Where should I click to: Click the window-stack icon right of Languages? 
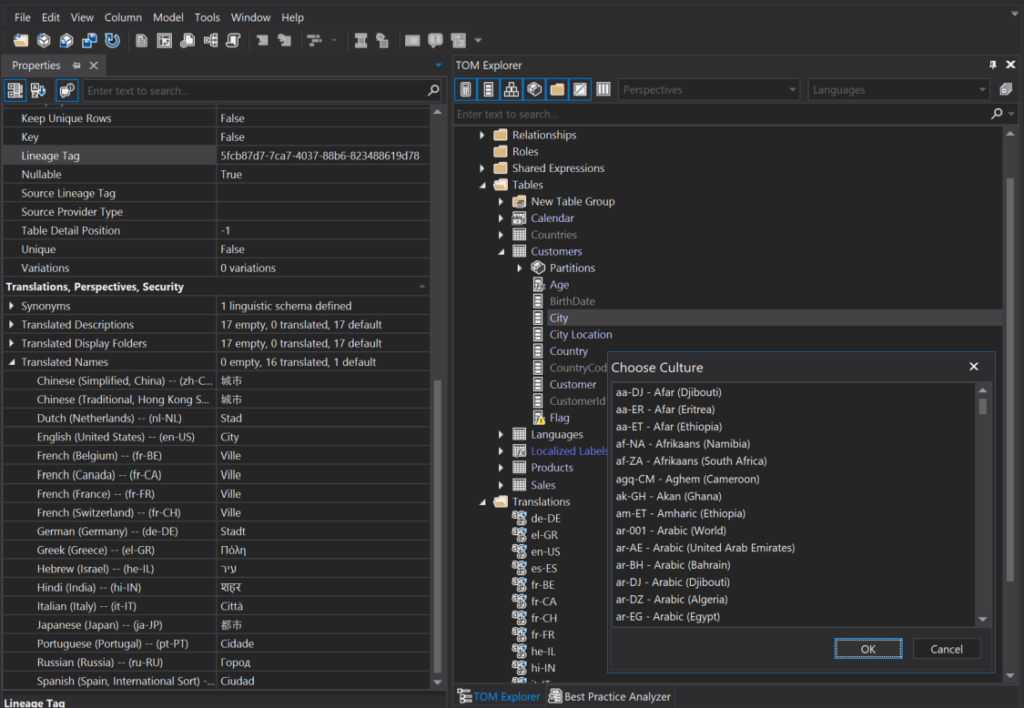coord(1006,89)
